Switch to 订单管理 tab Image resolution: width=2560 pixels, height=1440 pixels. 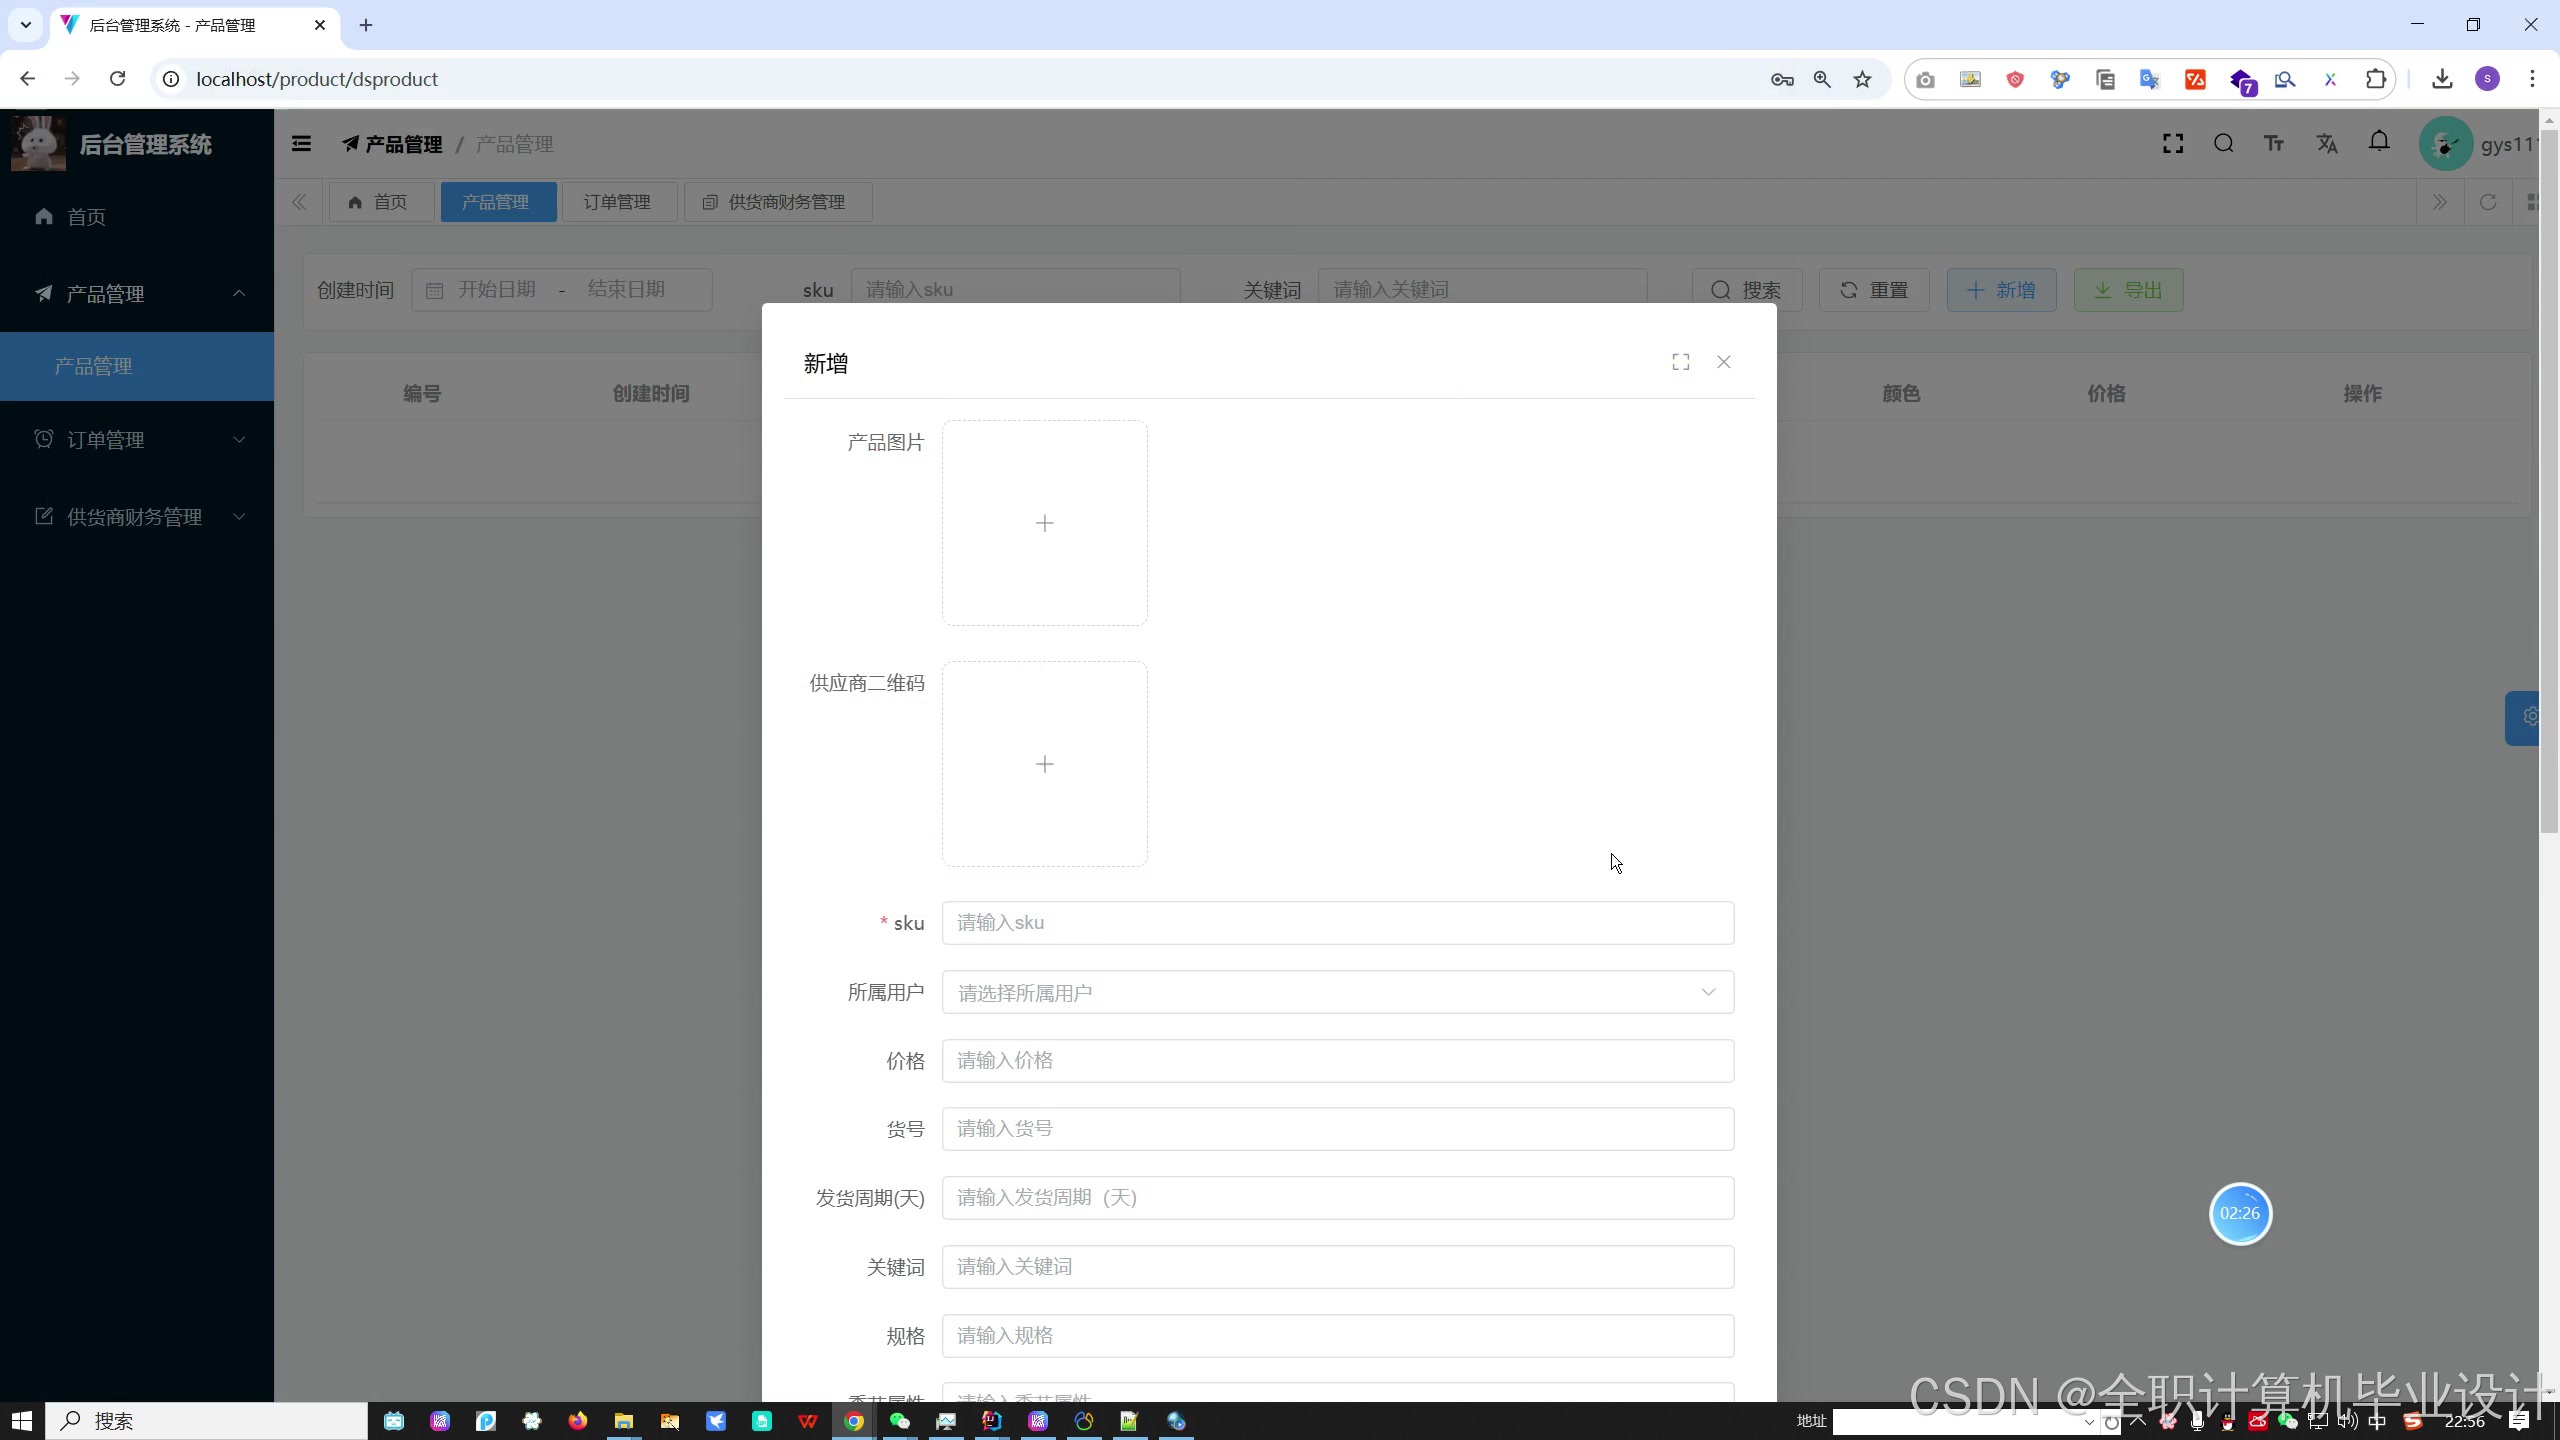[618, 202]
